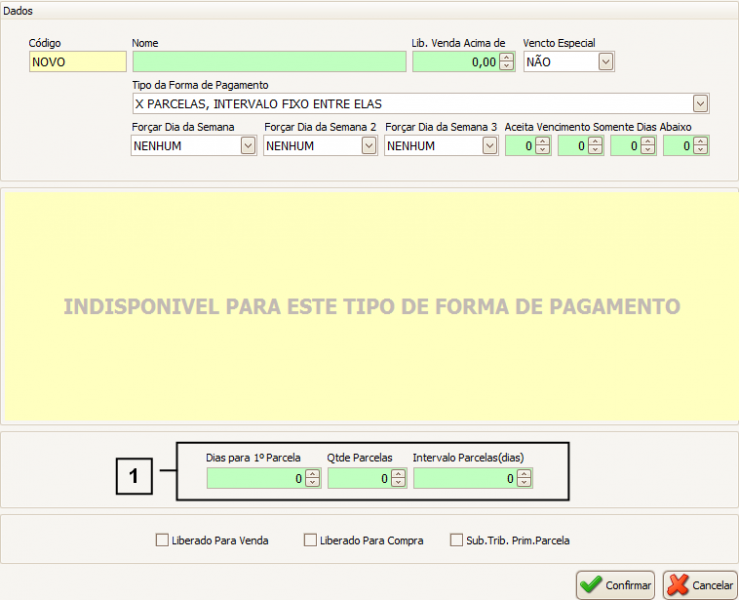Focus the Intervalo Parcelas(dias) input field

465,479
